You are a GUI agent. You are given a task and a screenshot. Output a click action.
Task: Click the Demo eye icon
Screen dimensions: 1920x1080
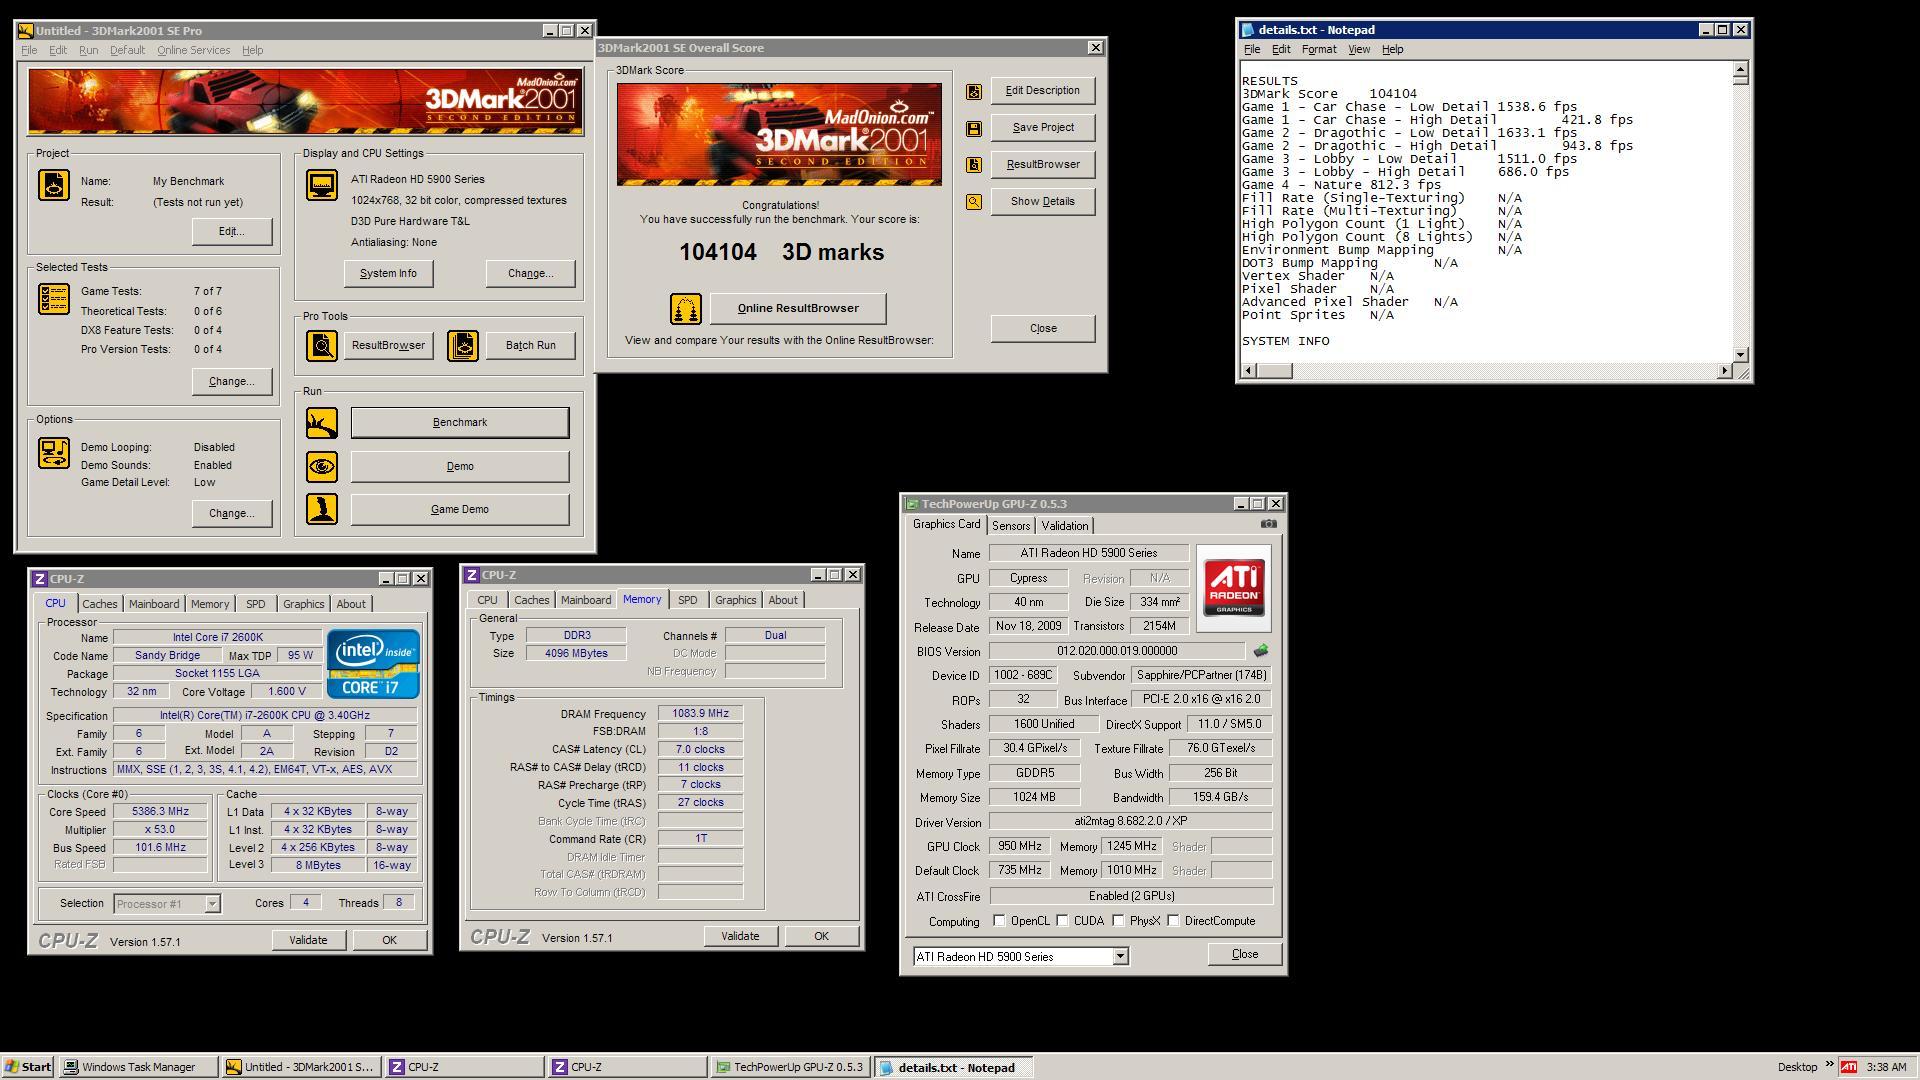point(322,466)
